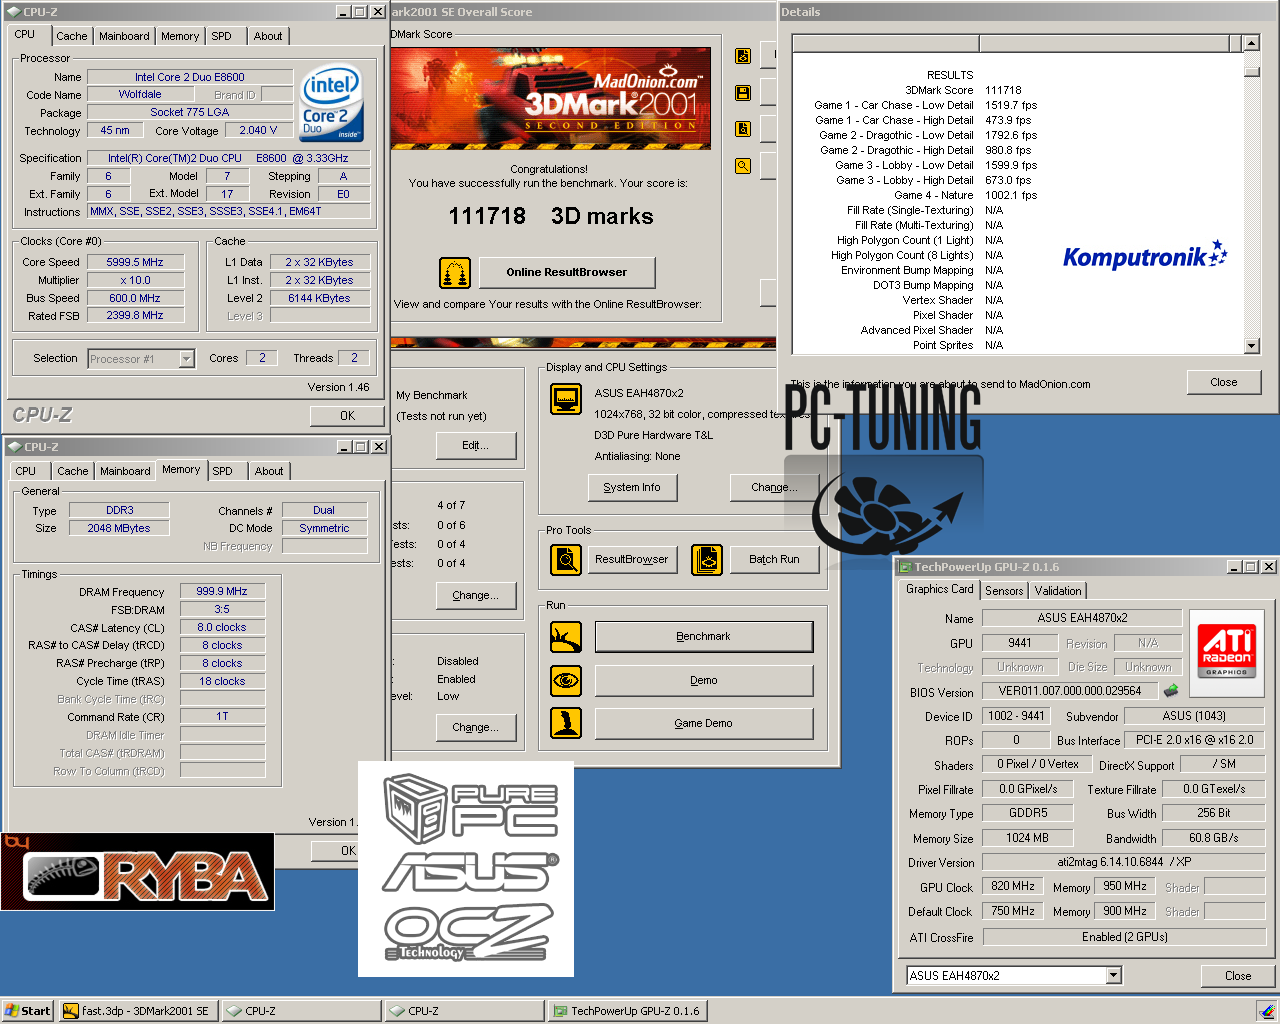Click the BIOS save icon in GPU-Z

[1171, 690]
